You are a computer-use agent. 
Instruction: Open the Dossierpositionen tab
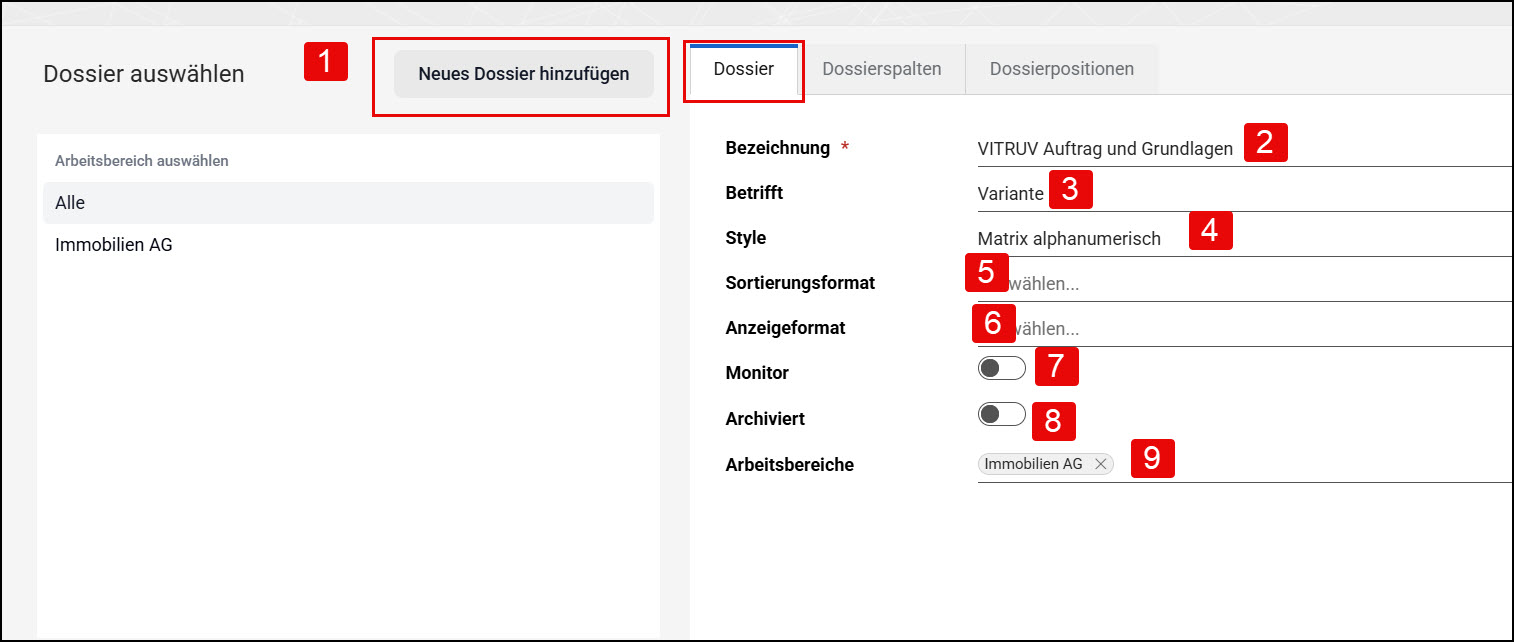[x=1062, y=70]
